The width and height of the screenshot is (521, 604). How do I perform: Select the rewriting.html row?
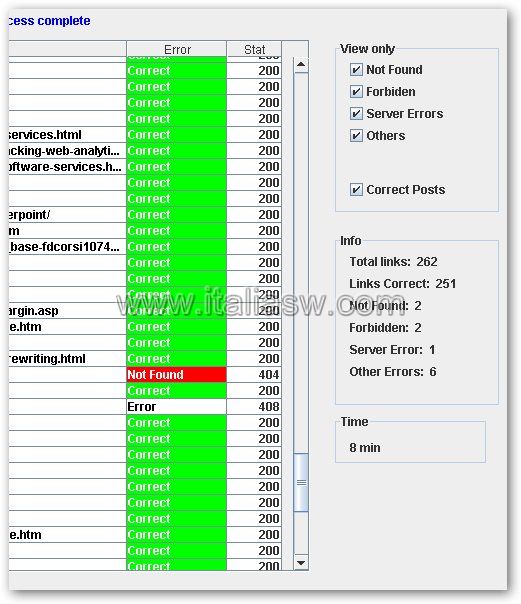tap(145, 359)
